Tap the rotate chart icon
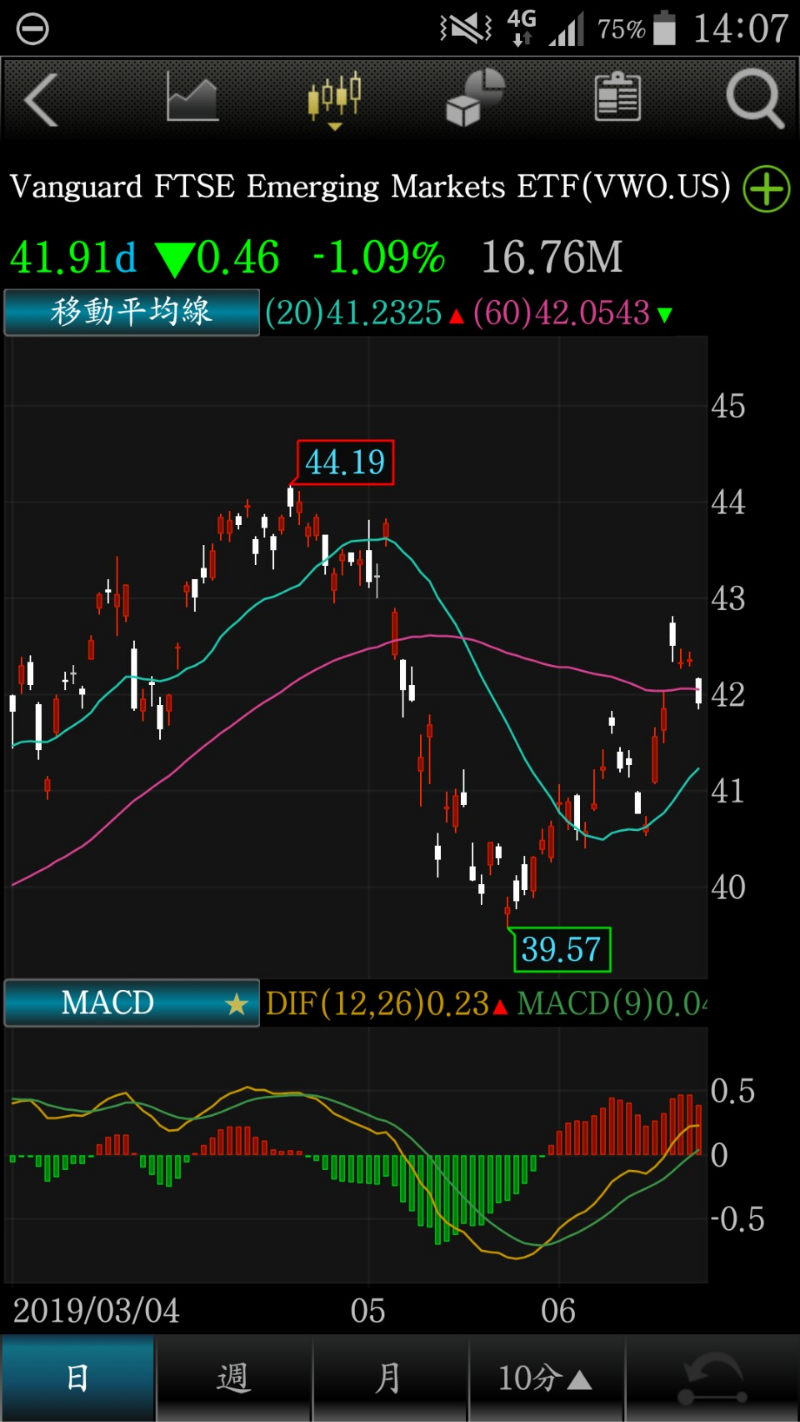 point(713,1378)
